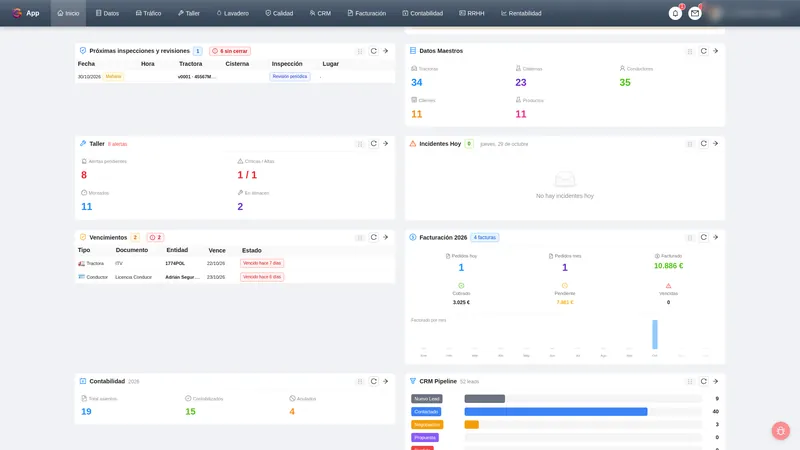Click the Negociación orange progress bar
Viewport: 800px width, 450px height.
tap(471, 424)
